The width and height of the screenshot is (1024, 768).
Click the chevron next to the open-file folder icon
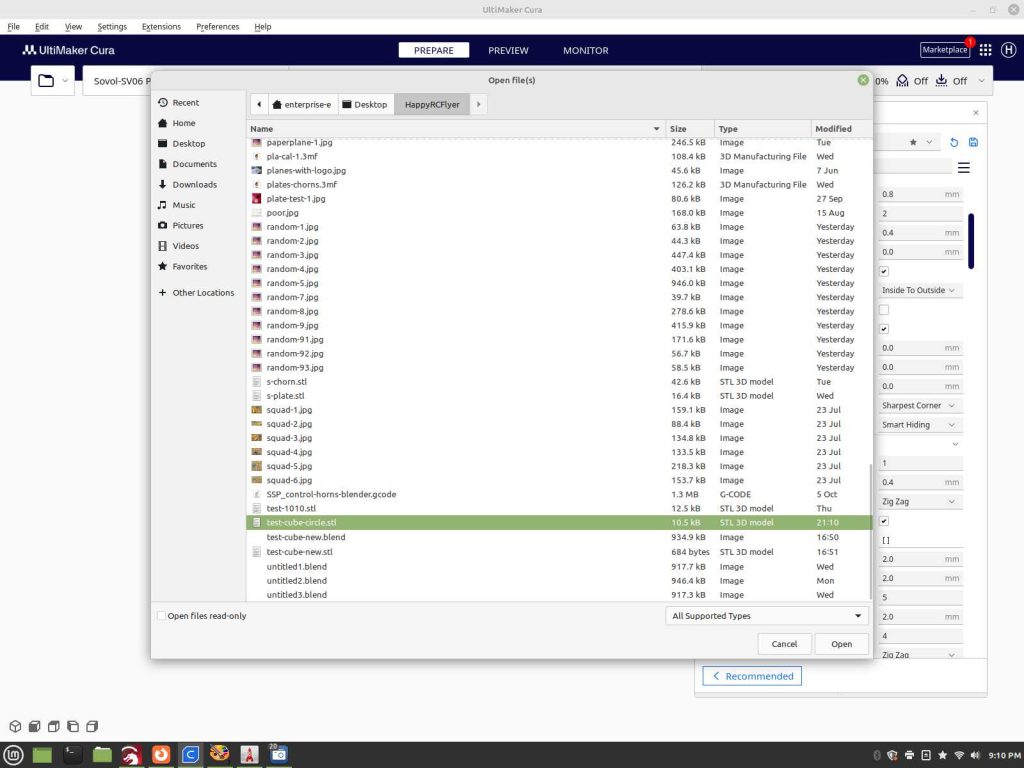[65, 81]
